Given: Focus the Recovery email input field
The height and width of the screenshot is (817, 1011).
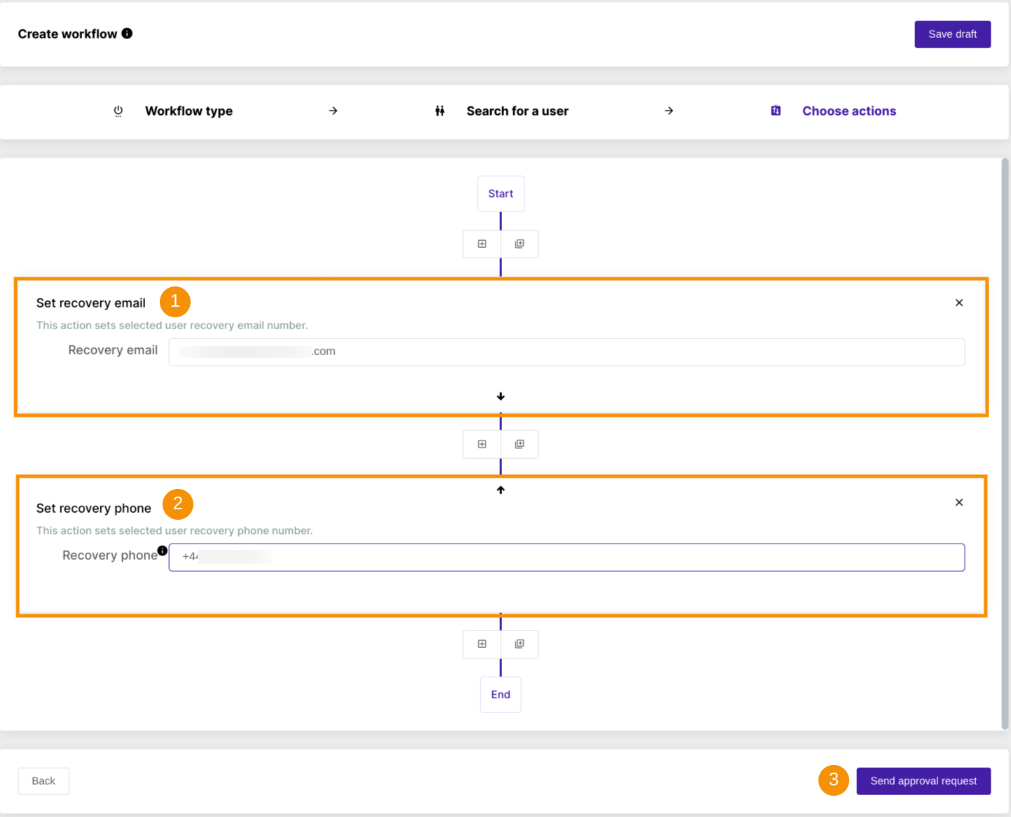Looking at the screenshot, I should (x=566, y=352).
